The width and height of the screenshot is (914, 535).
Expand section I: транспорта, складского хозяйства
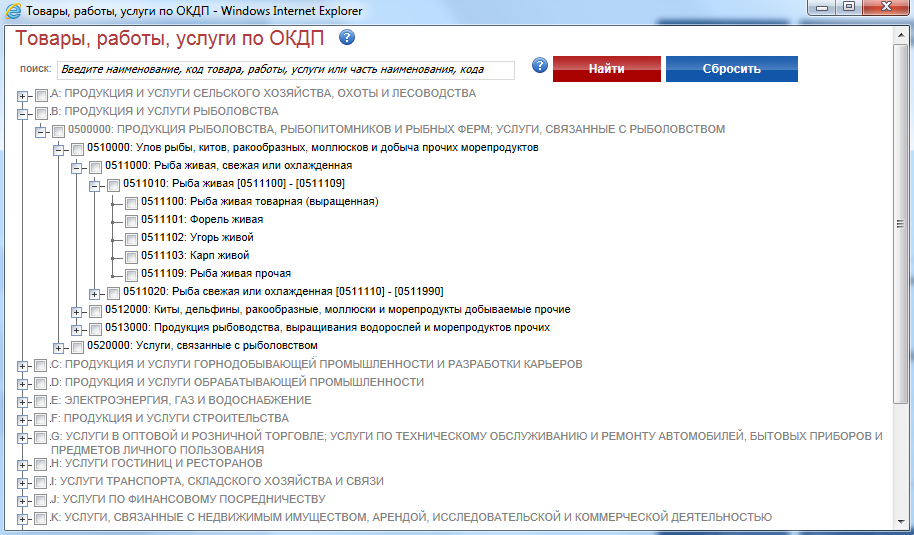point(22,484)
